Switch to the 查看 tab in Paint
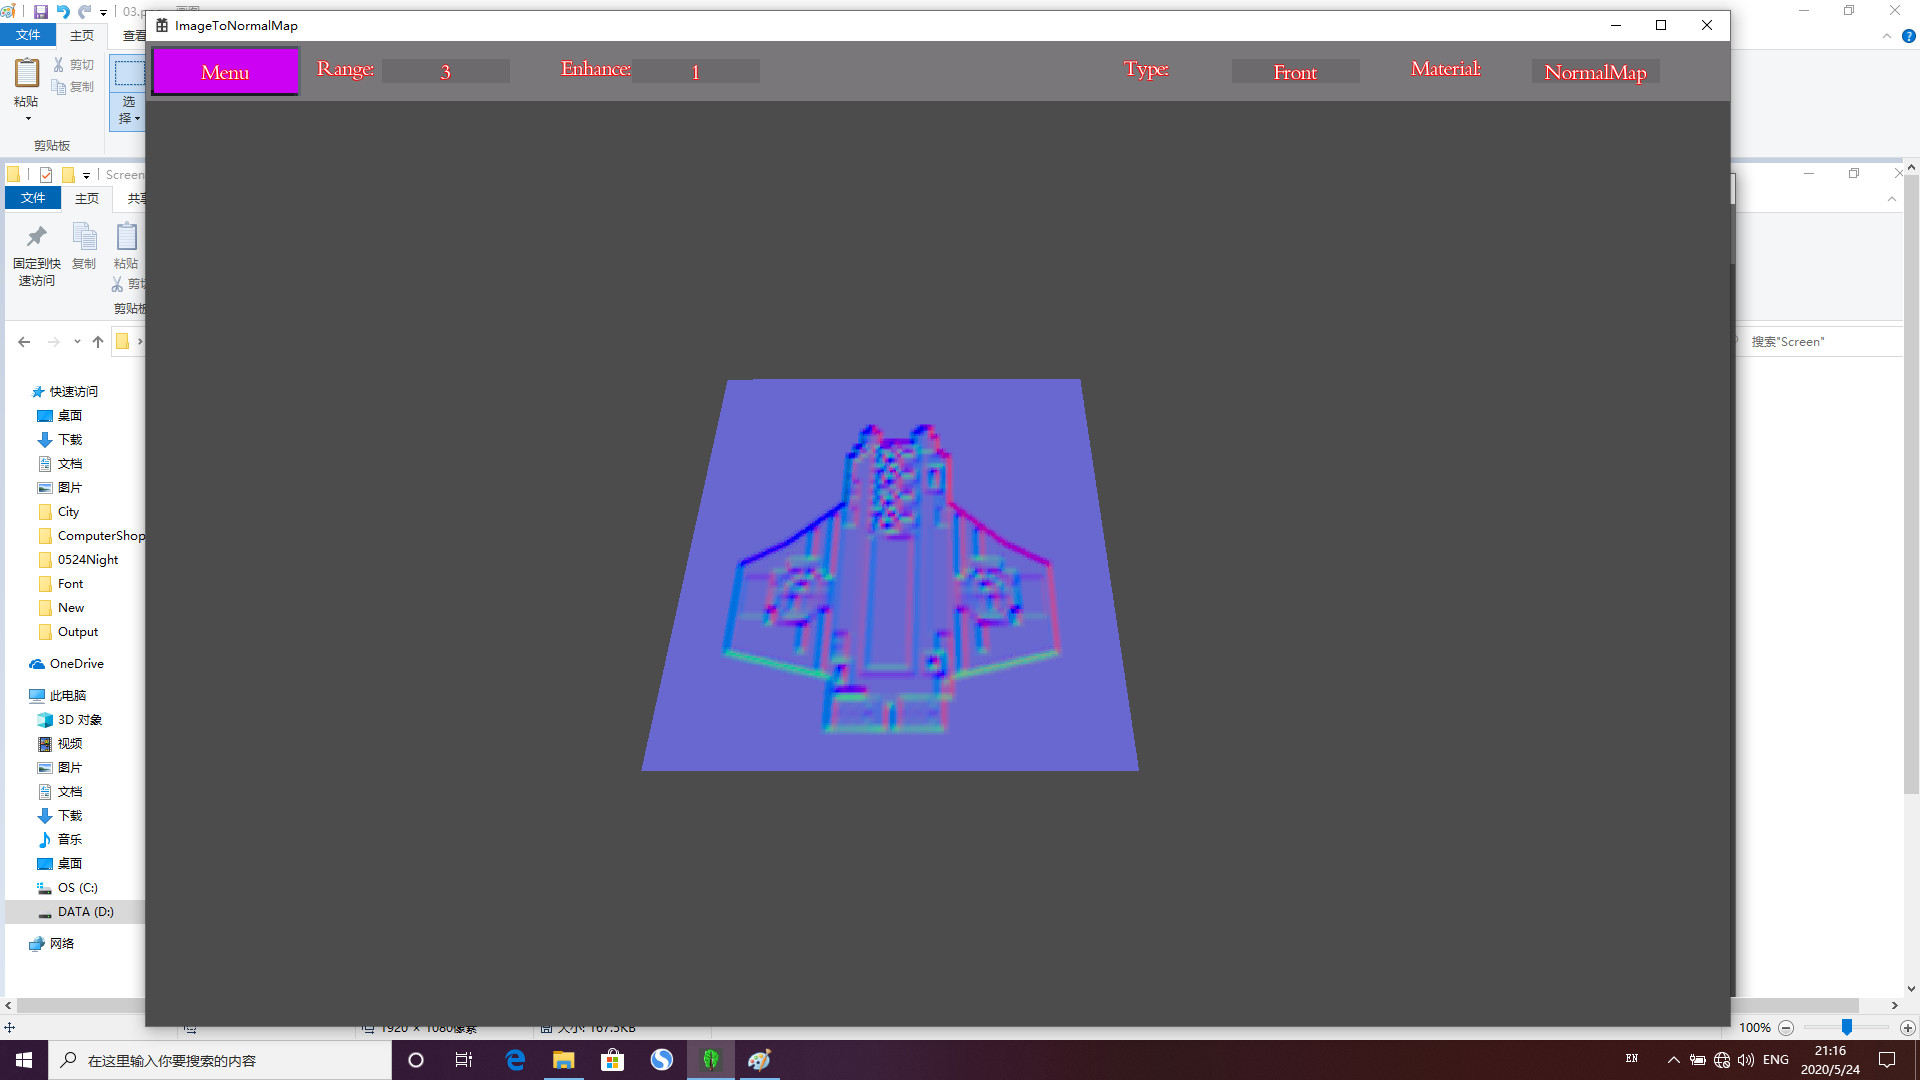The image size is (1920, 1080). 136,34
